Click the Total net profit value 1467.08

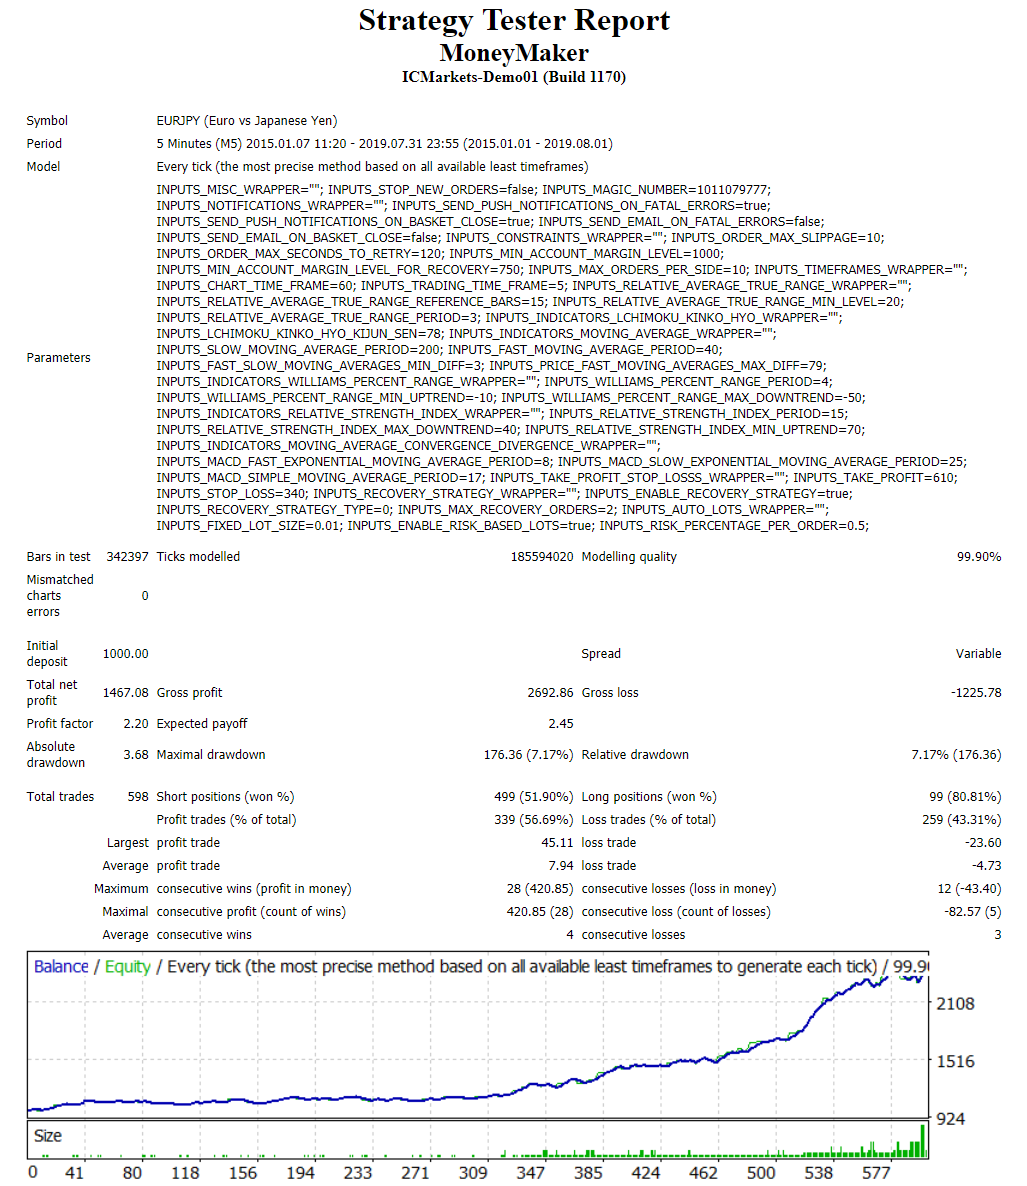(126, 693)
